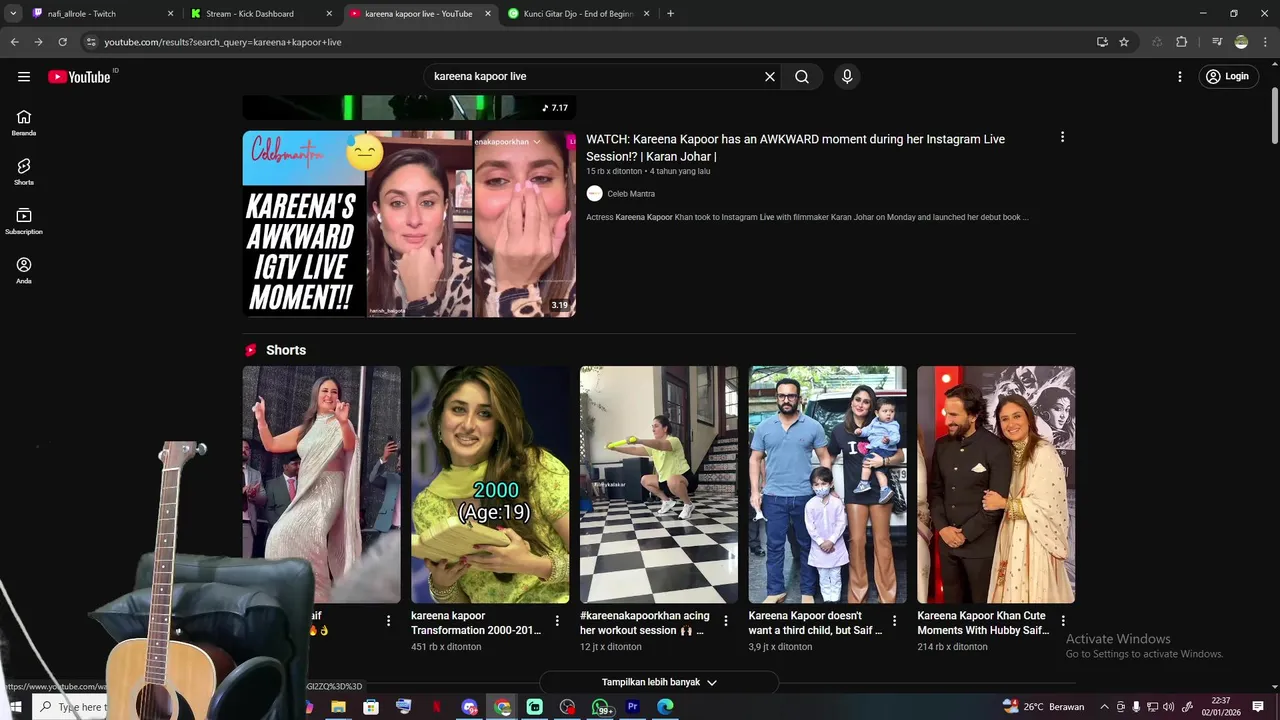Show hidden system tray icons

(1104, 707)
